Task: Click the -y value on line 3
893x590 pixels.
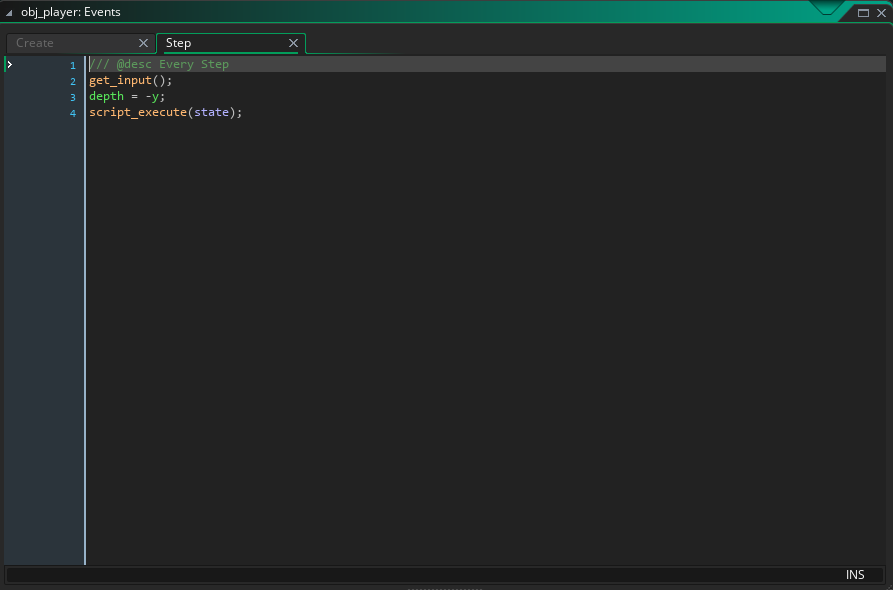Action: coord(152,96)
